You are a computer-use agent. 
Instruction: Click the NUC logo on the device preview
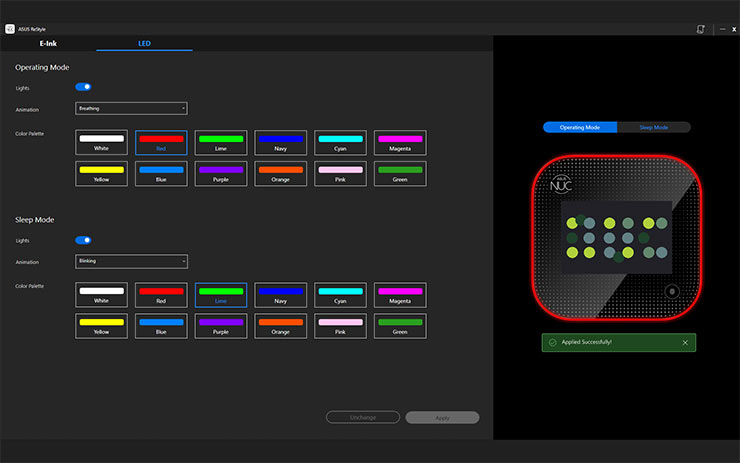click(x=561, y=183)
